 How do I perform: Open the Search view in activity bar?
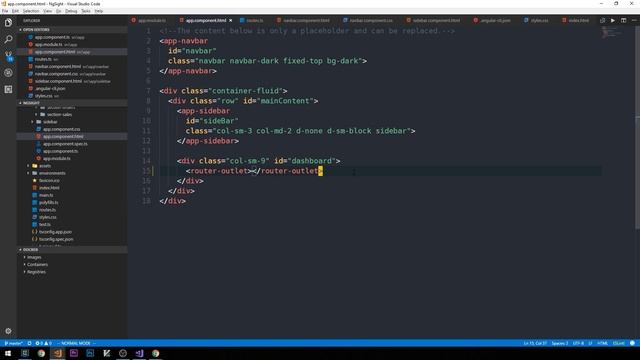coord(8,39)
